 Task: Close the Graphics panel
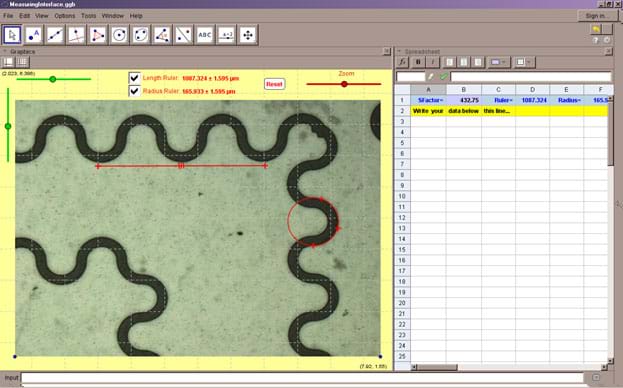click(x=386, y=51)
